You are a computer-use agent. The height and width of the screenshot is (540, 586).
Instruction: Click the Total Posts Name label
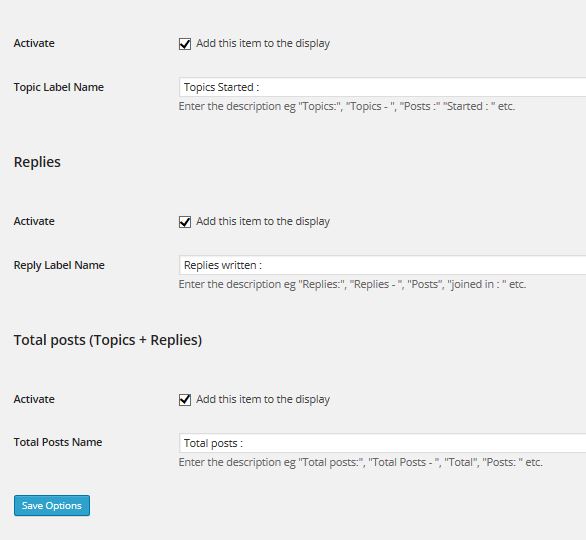tap(58, 442)
